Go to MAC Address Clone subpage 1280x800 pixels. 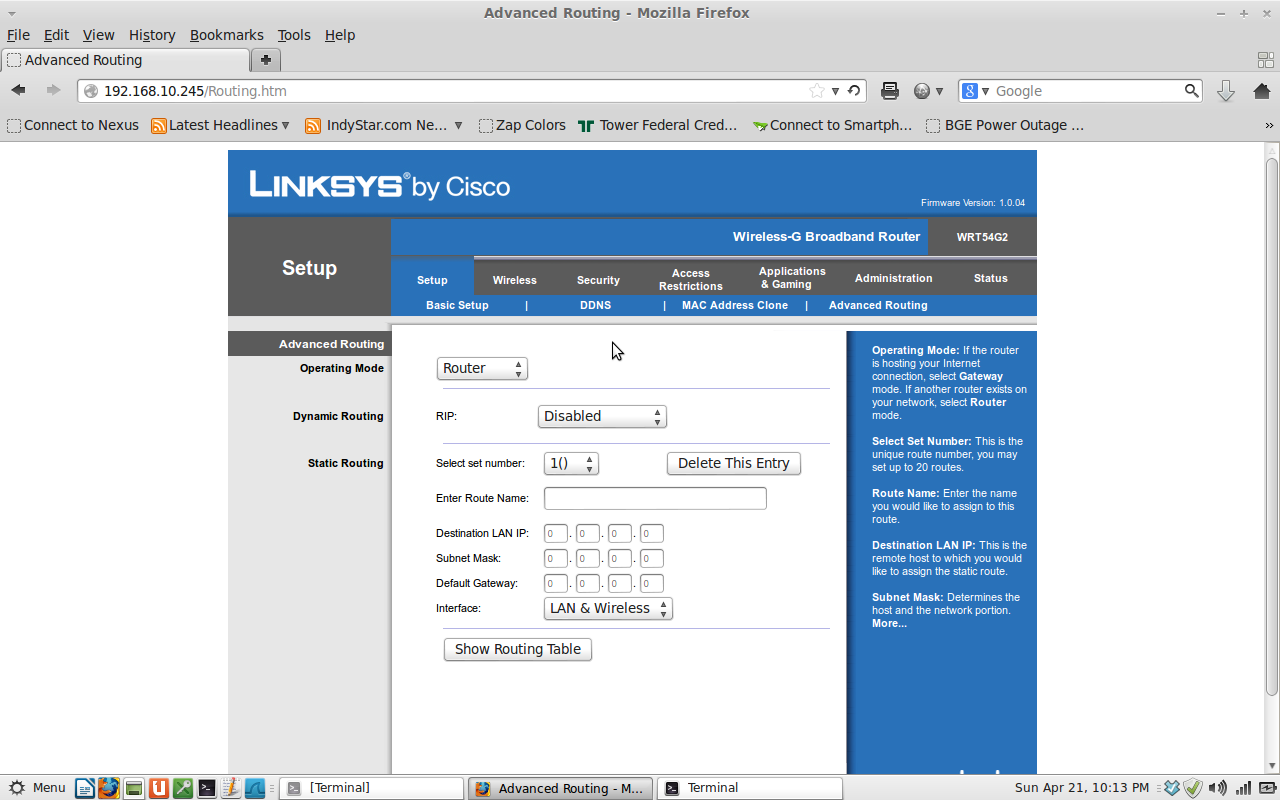[x=735, y=305]
